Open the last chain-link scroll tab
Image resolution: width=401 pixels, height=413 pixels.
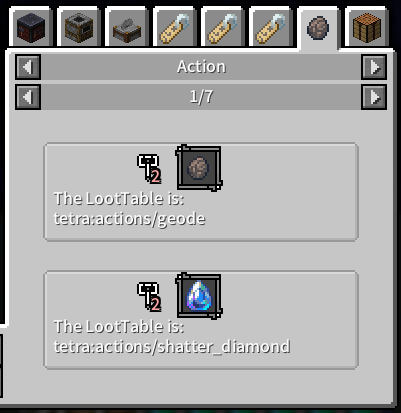pyautogui.click(x=271, y=27)
